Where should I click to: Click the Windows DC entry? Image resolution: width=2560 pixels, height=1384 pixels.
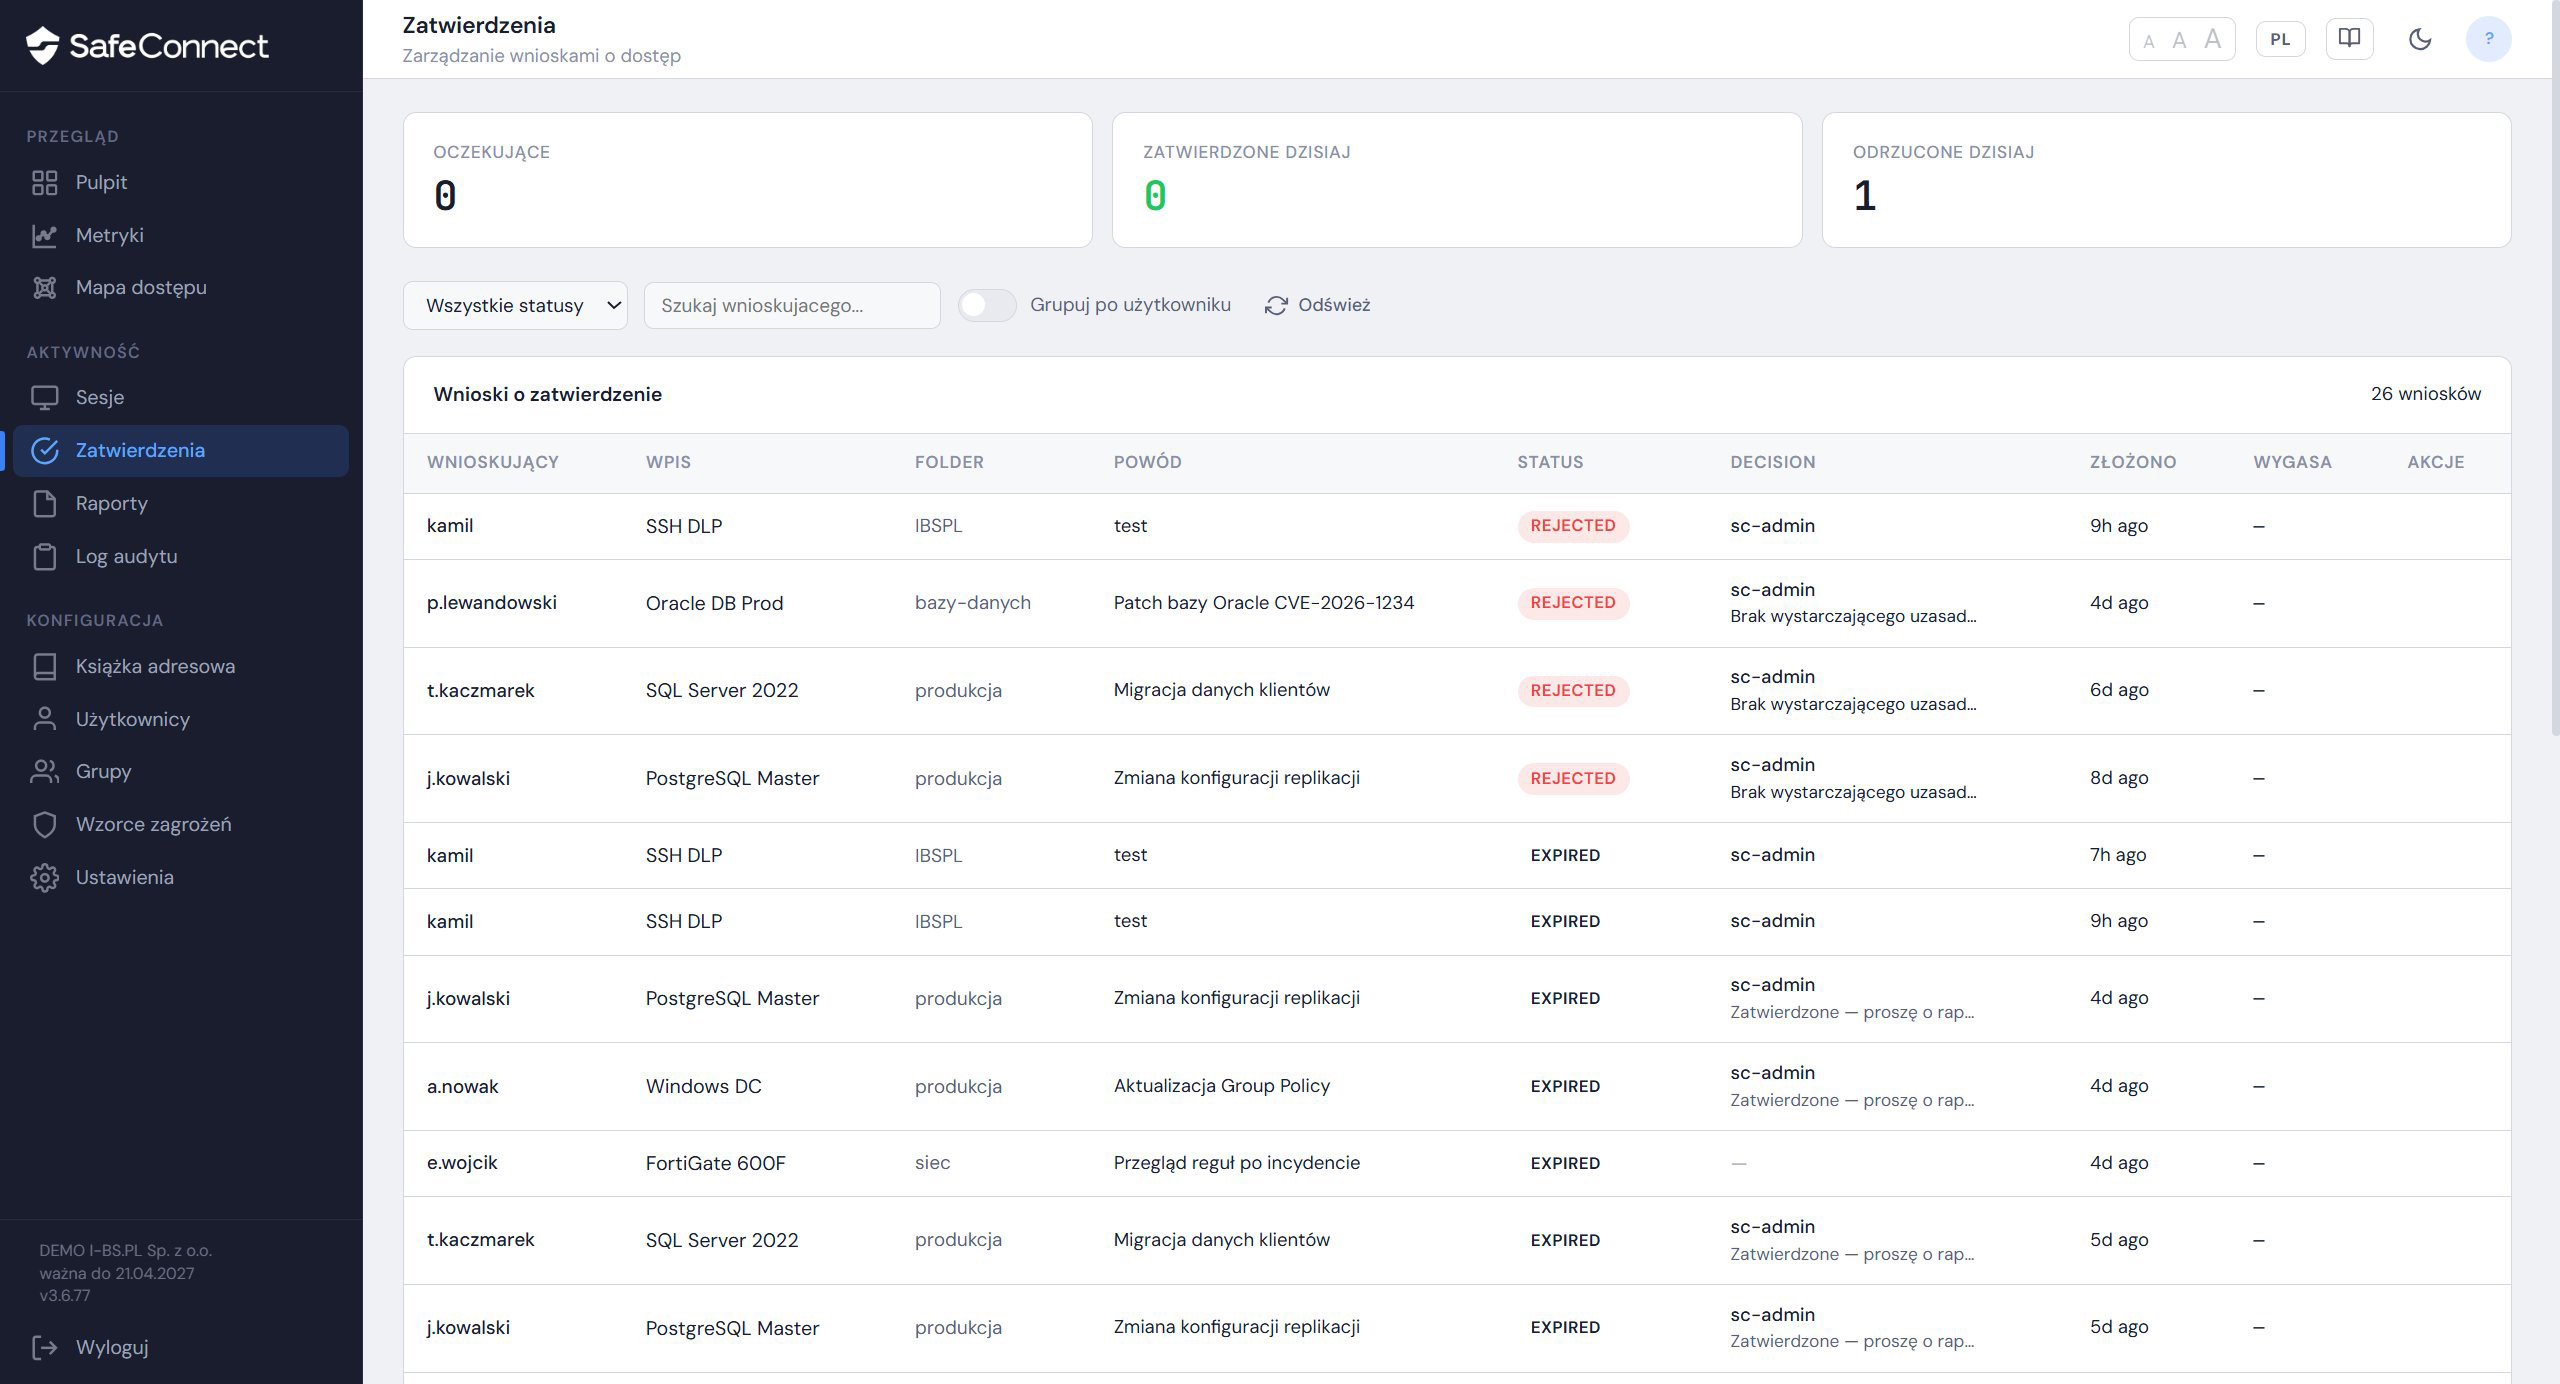[x=704, y=1087]
